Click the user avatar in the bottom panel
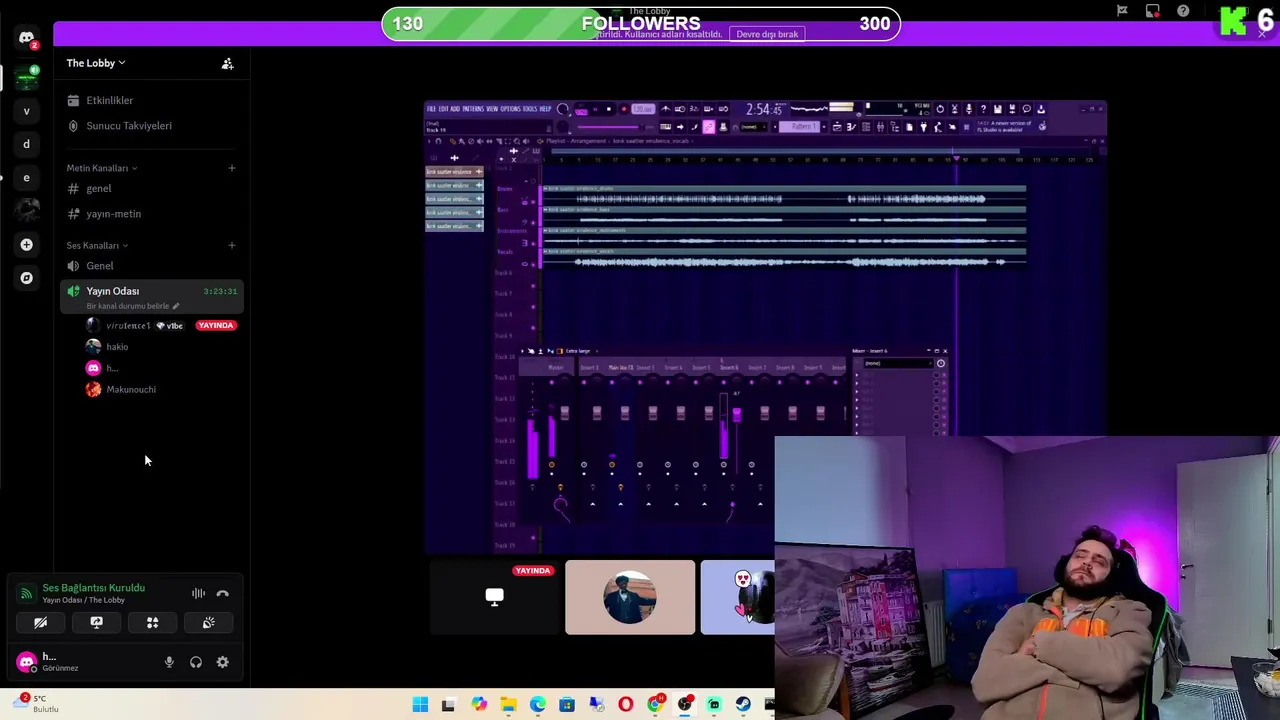1280x720 pixels. [x=27, y=662]
